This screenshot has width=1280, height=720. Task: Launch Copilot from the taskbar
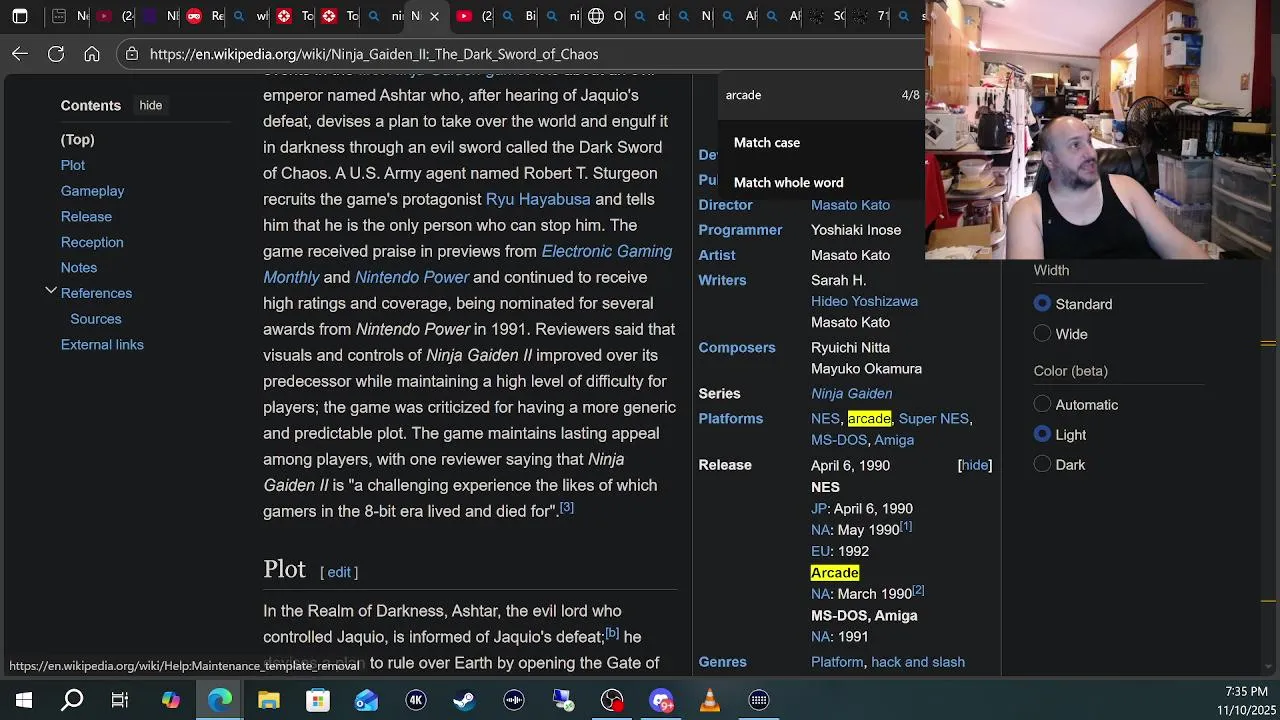pyautogui.click(x=171, y=700)
